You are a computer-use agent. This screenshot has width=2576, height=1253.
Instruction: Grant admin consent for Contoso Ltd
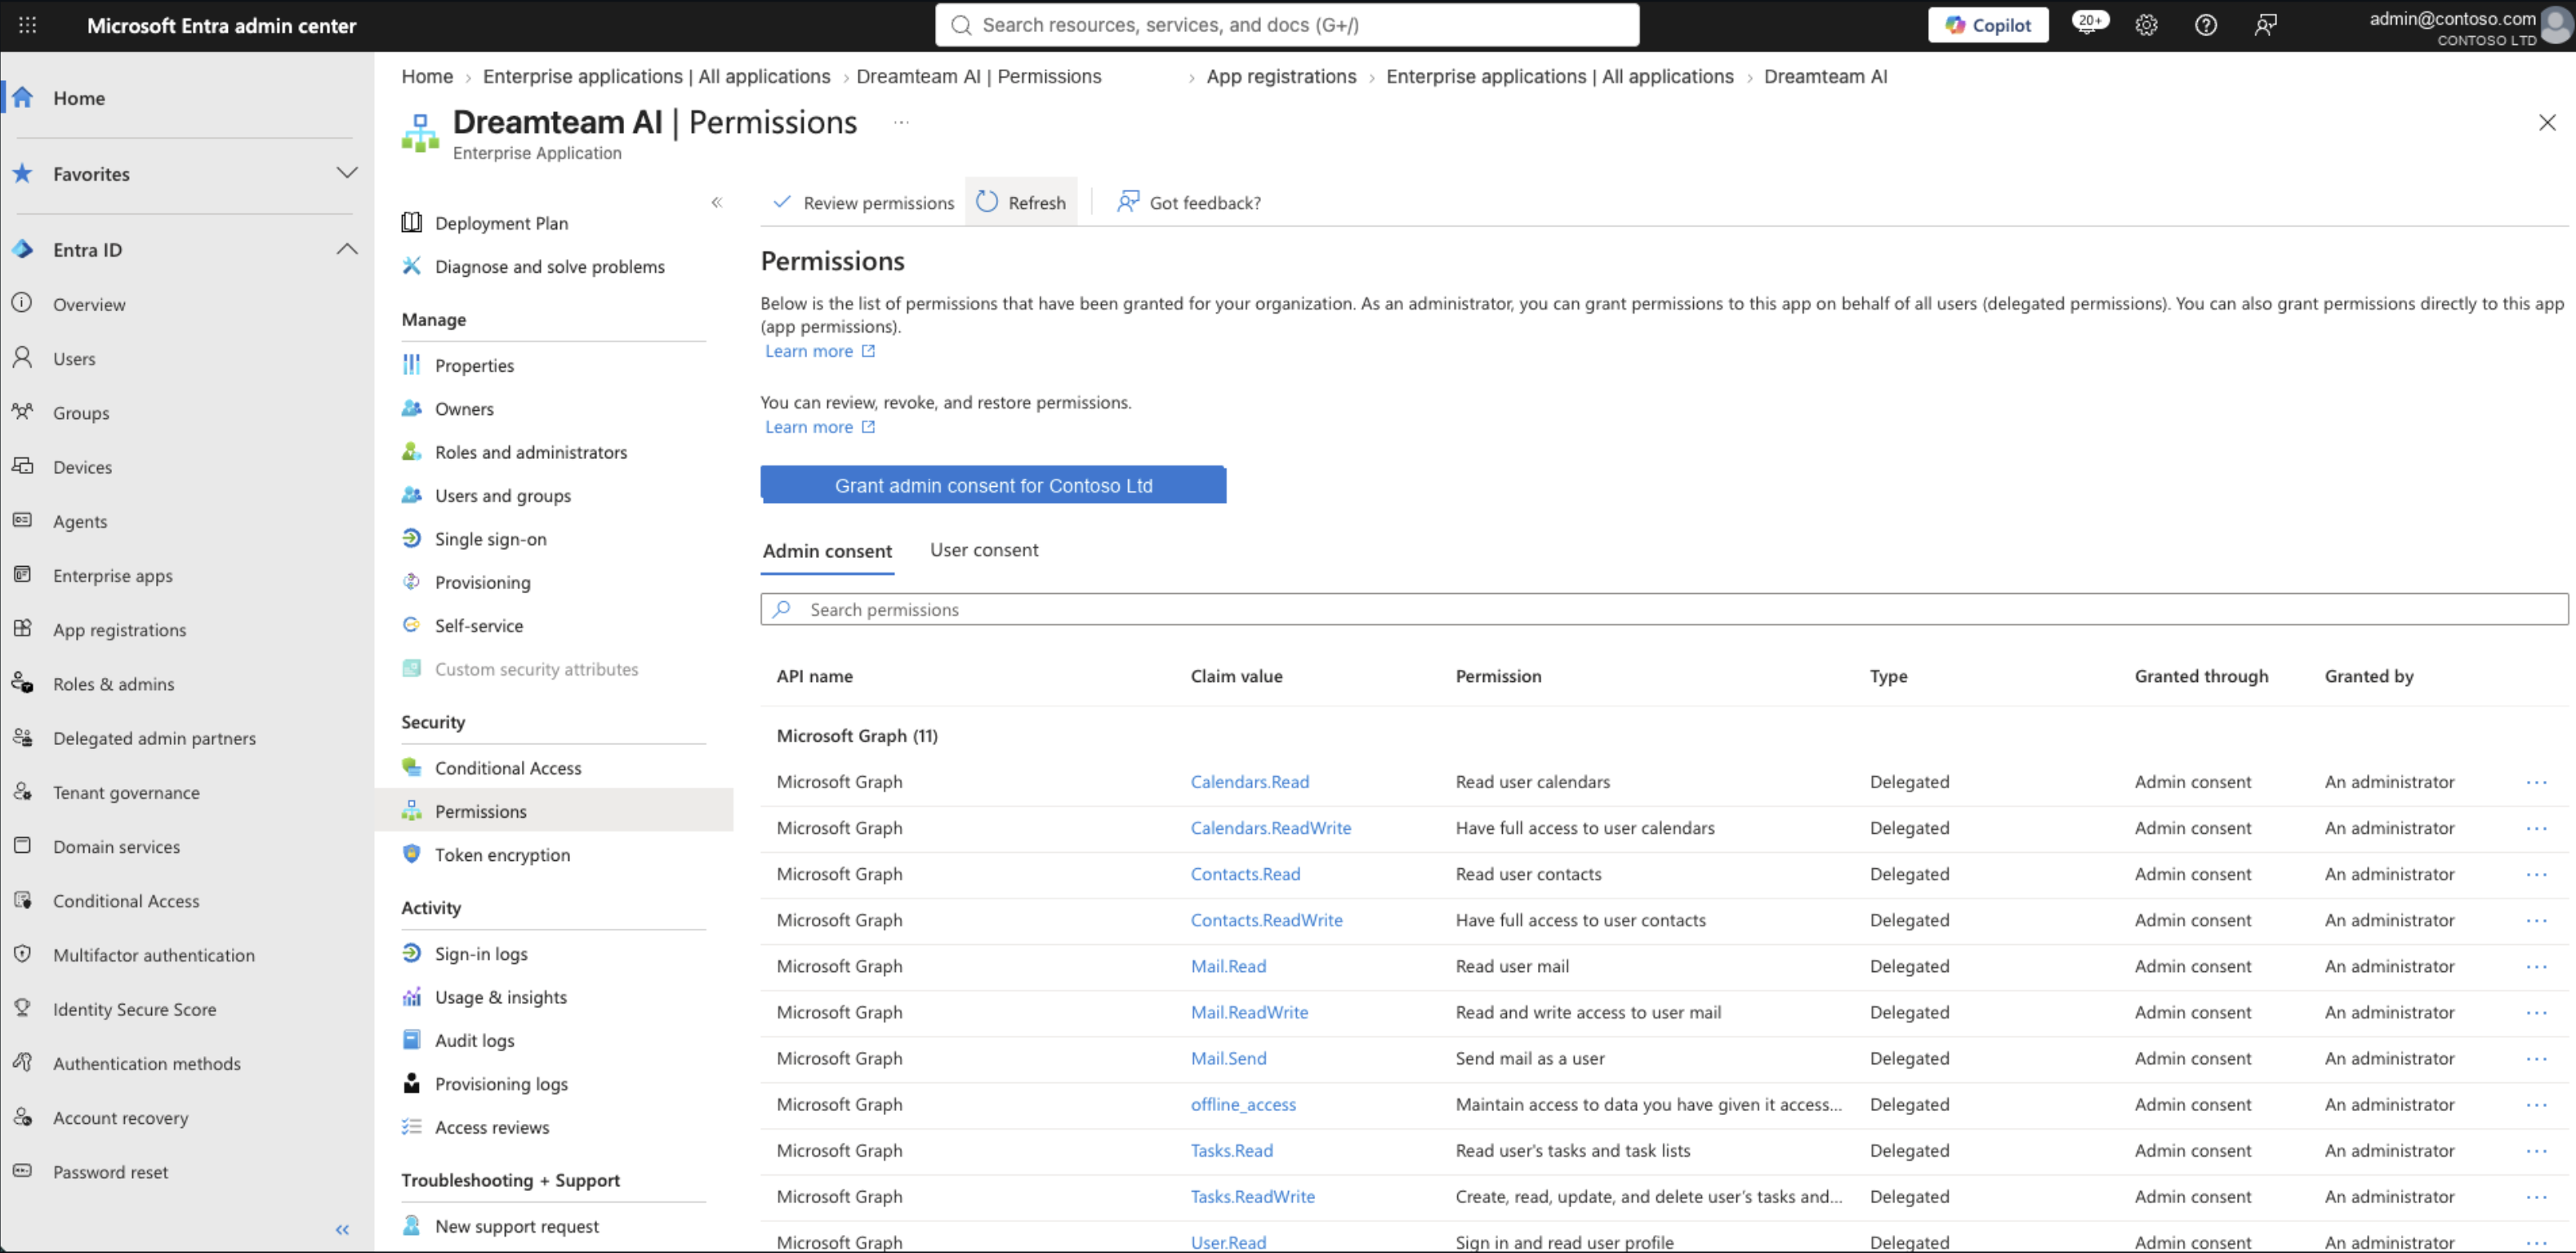coord(993,485)
